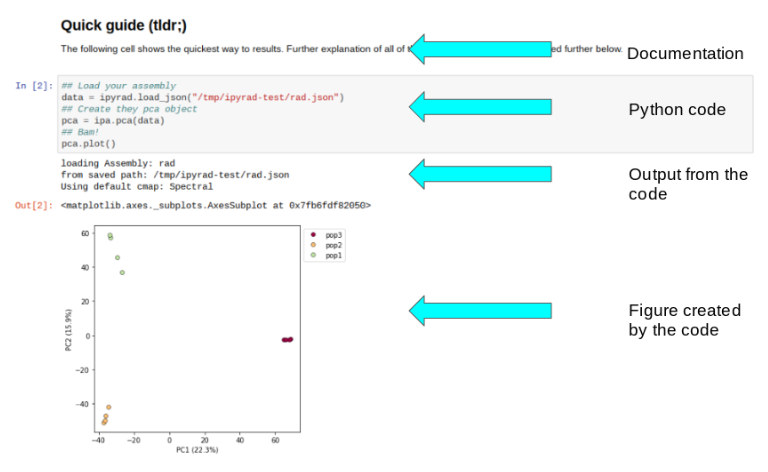Click 'Output from the code' label
Image resolution: width=768 pixels, height=472 pixels.
point(688,184)
